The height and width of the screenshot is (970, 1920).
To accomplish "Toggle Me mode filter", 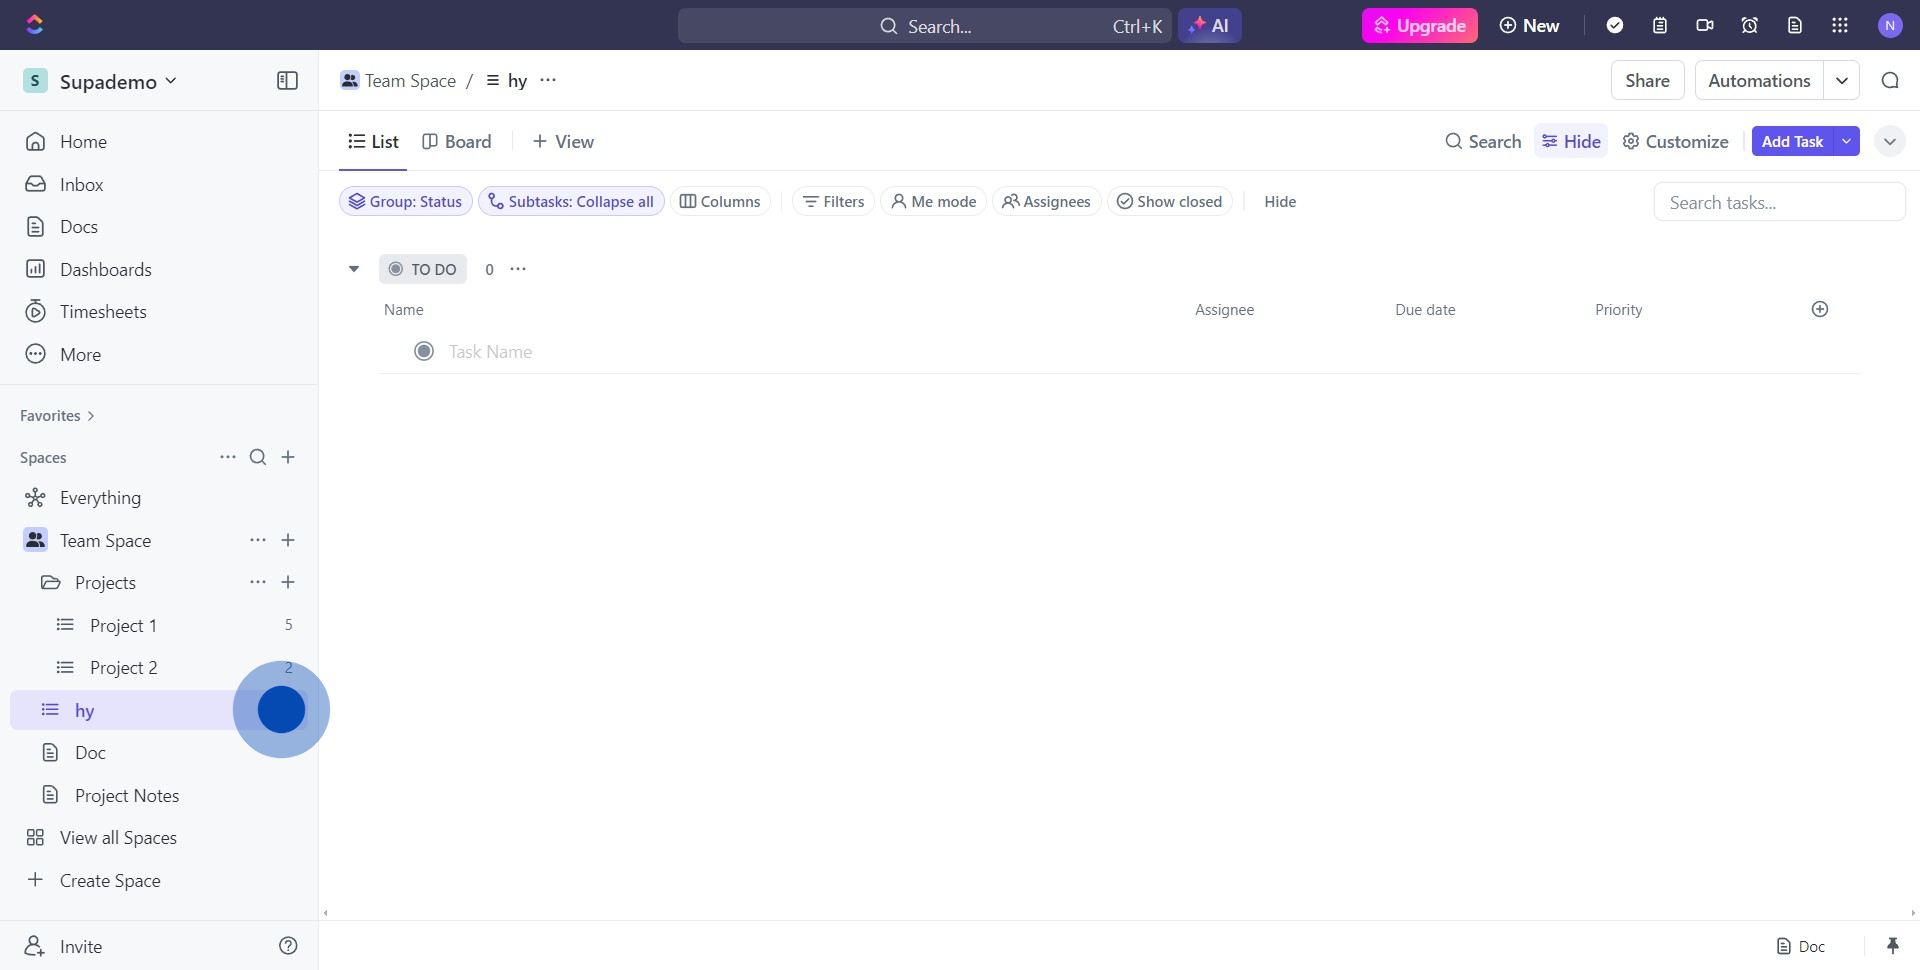I will pos(933,202).
